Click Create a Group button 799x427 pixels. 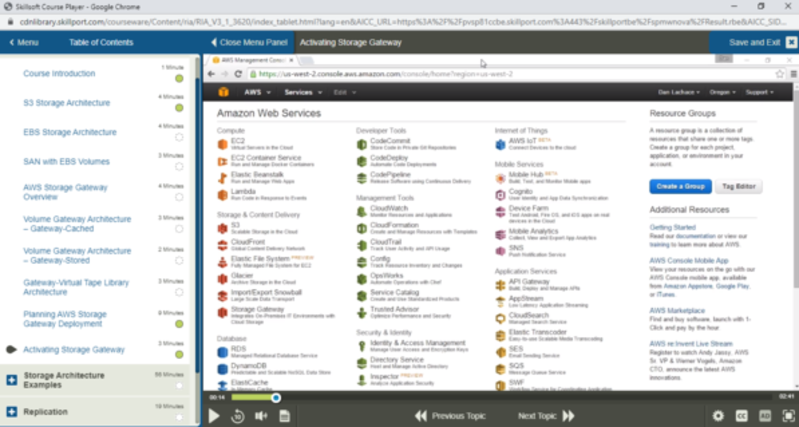(x=680, y=186)
